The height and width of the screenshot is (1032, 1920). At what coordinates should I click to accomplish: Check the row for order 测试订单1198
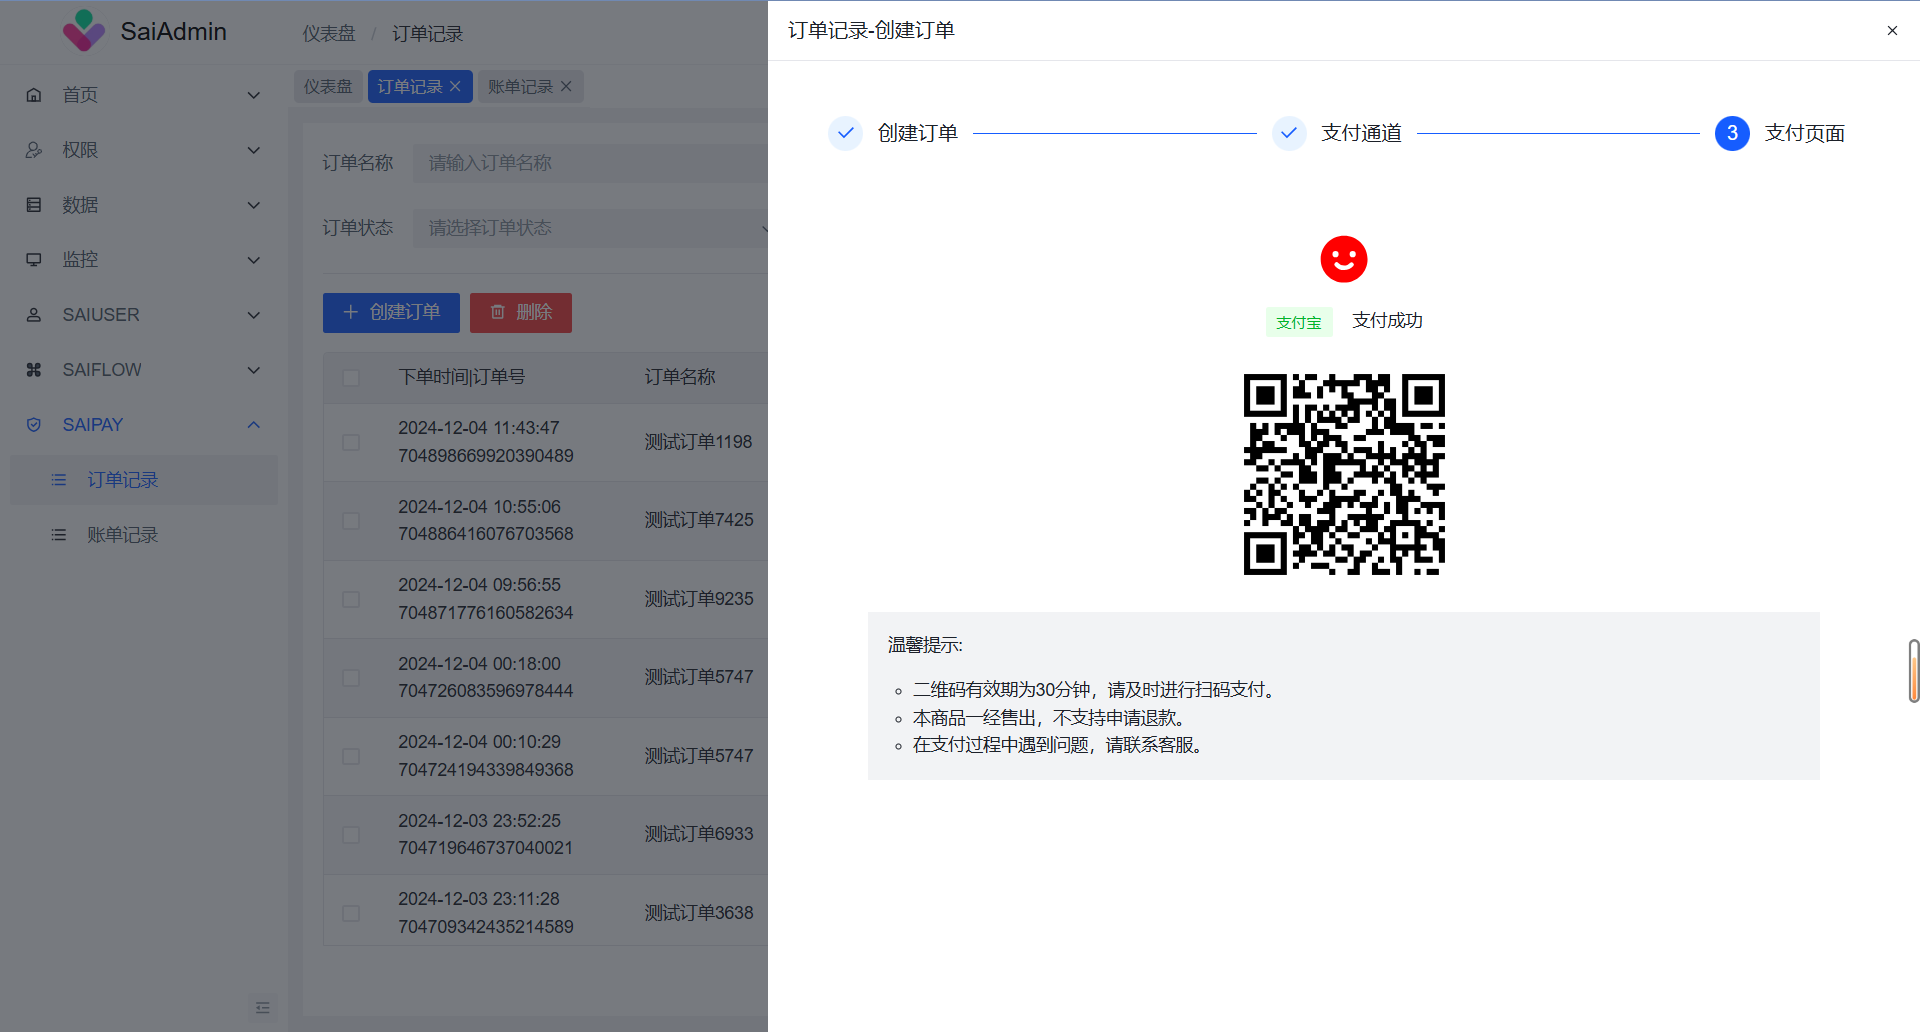[351, 442]
